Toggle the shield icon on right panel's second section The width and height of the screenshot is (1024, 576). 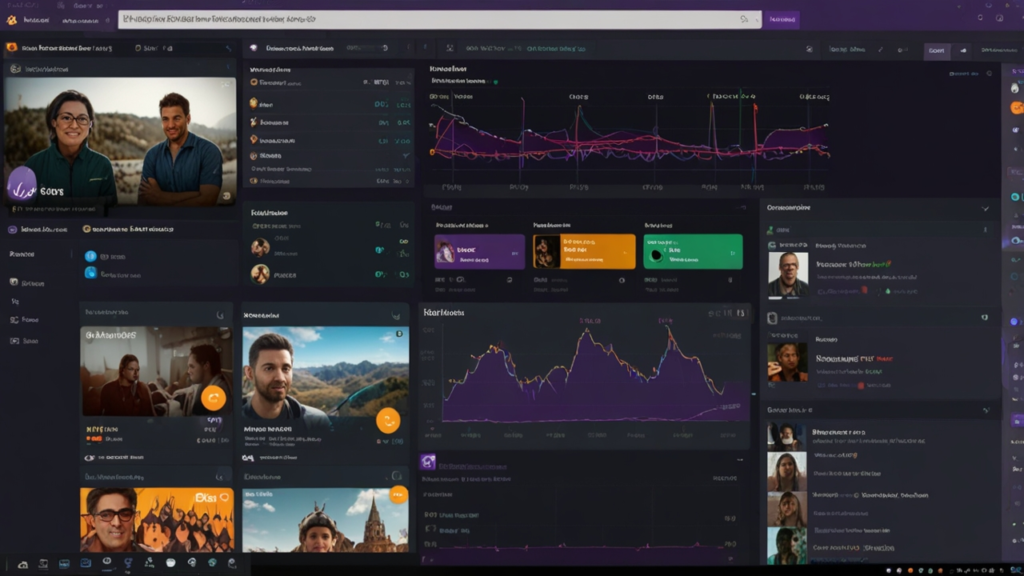[x=984, y=317]
